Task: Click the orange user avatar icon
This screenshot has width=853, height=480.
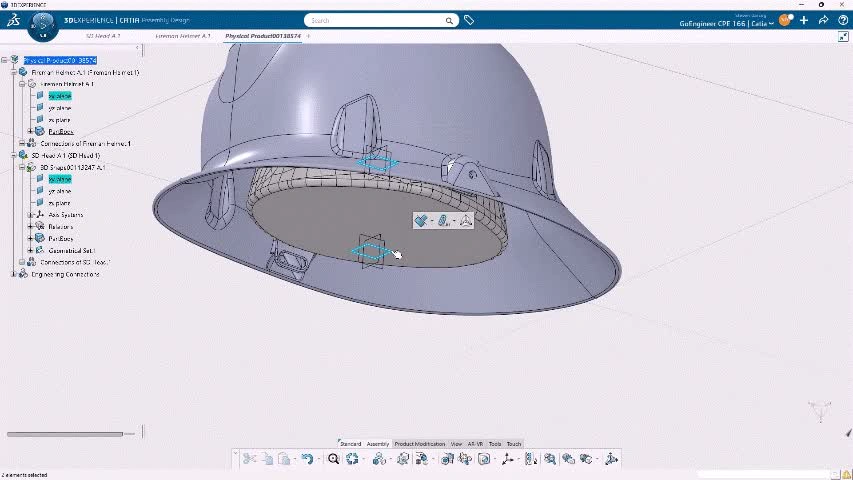Action: click(x=785, y=20)
